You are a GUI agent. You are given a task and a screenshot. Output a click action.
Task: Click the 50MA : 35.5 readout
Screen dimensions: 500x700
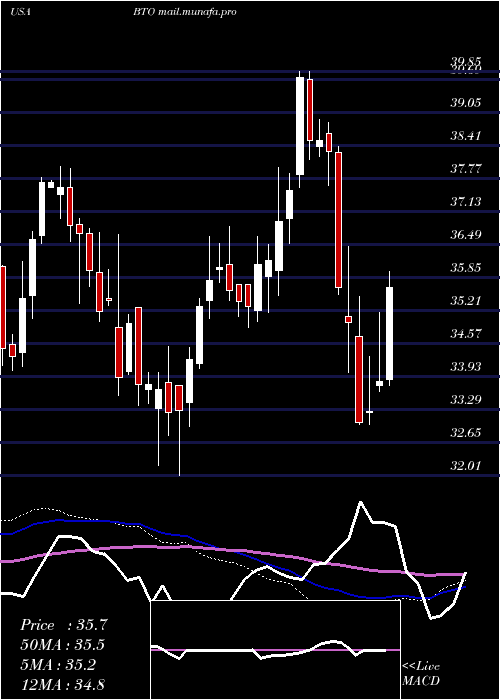click(x=63, y=645)
